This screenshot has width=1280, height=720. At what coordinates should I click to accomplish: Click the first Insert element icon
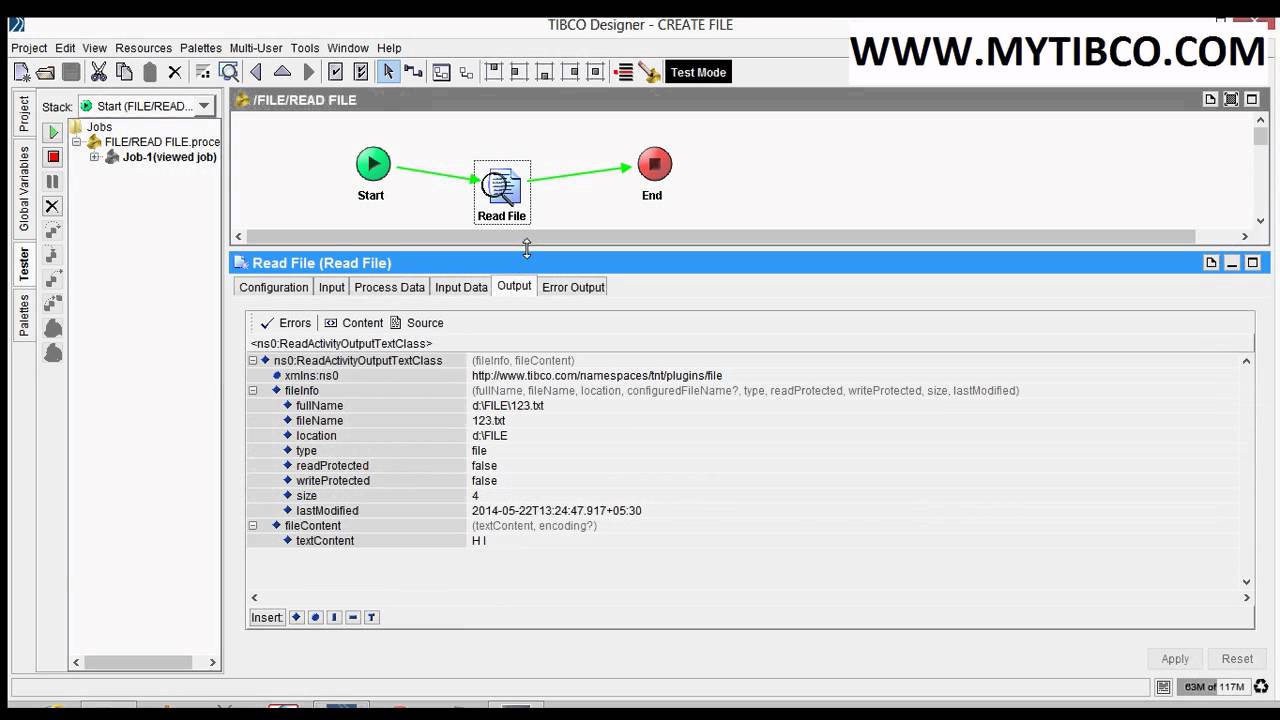pyautogui.click(x=296, y=617)
